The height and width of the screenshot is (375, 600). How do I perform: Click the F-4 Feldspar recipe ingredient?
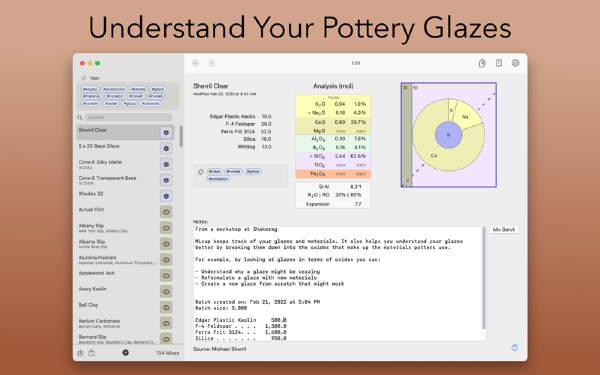click(248, 124)
